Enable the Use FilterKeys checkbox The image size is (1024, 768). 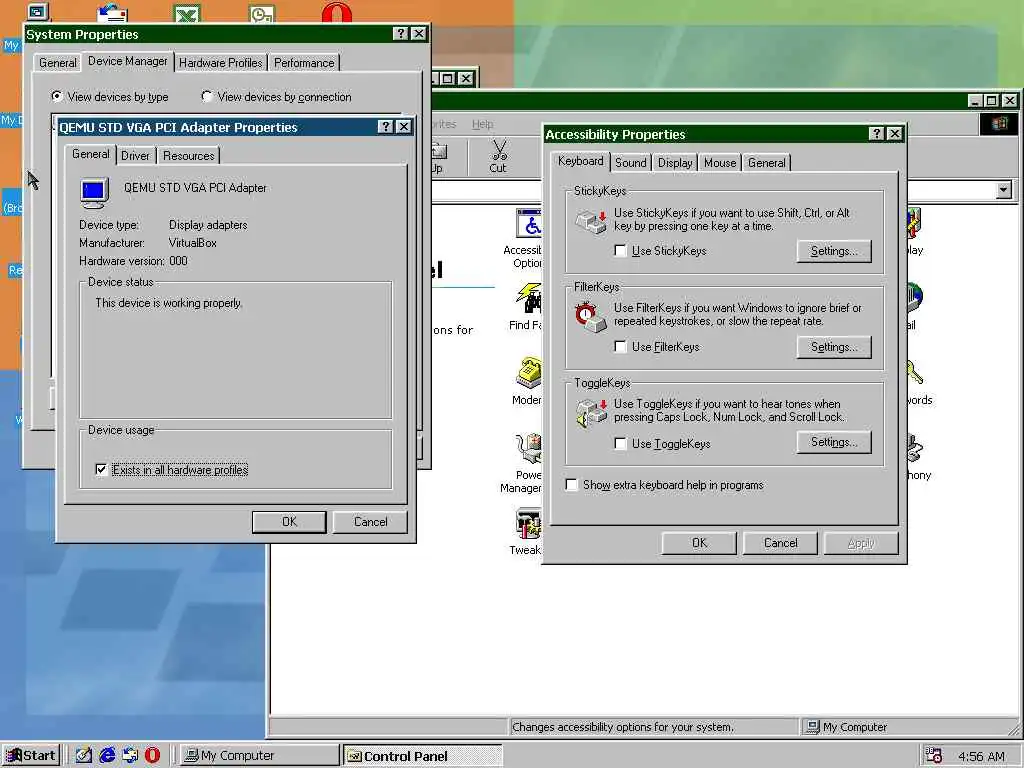pos(620,347)
